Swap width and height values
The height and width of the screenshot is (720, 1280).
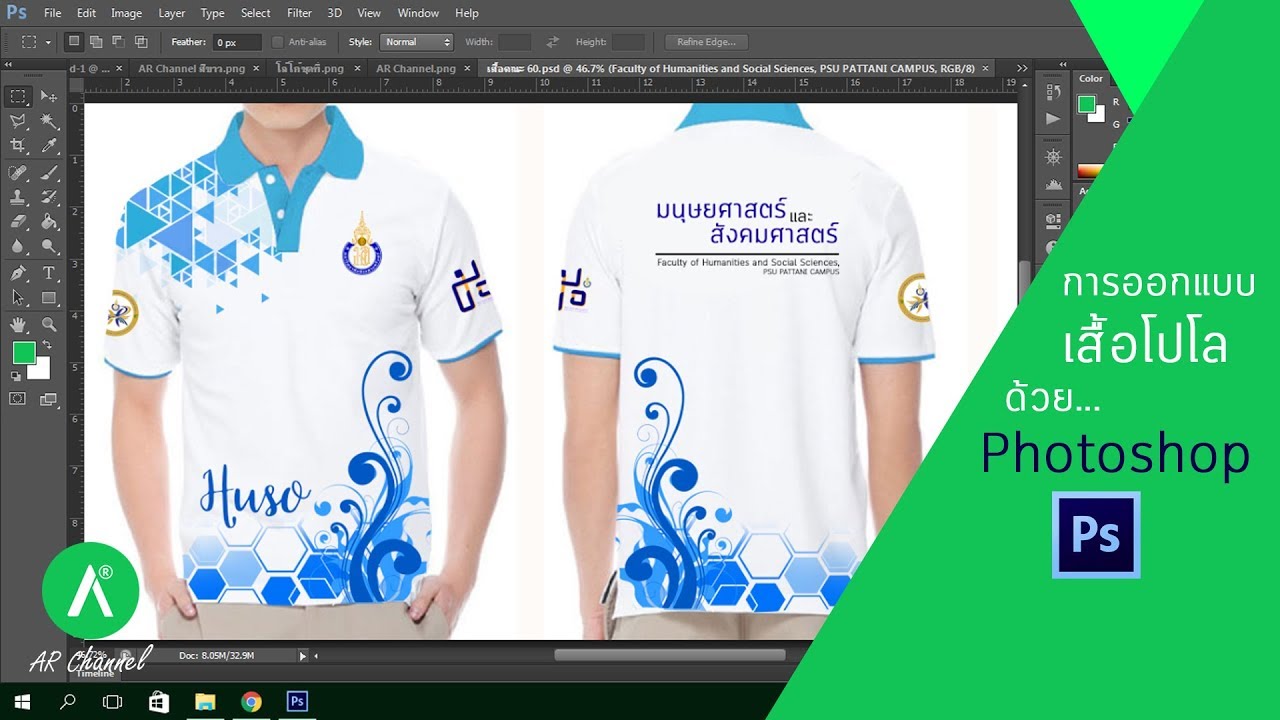point(552,42)
